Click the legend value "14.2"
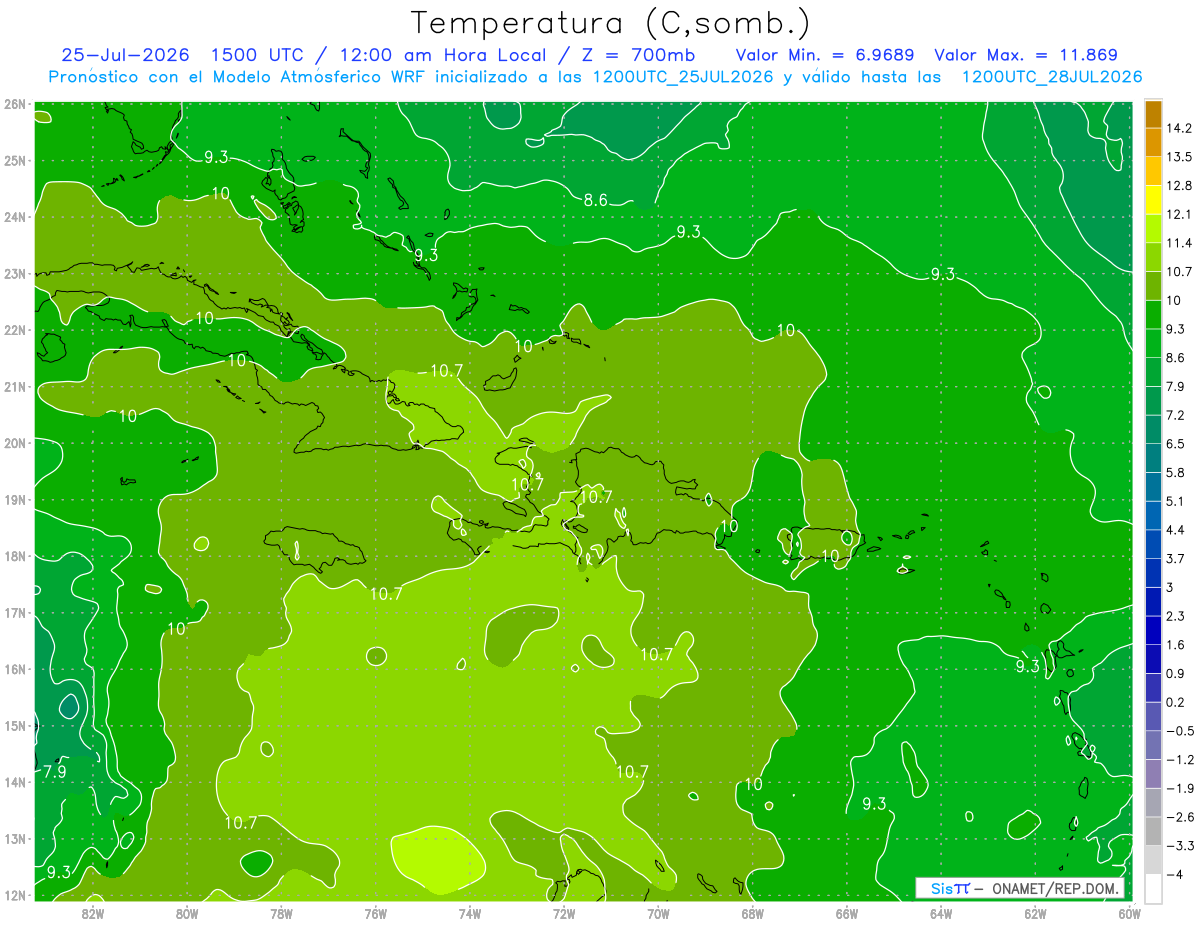 (1179, 128)
